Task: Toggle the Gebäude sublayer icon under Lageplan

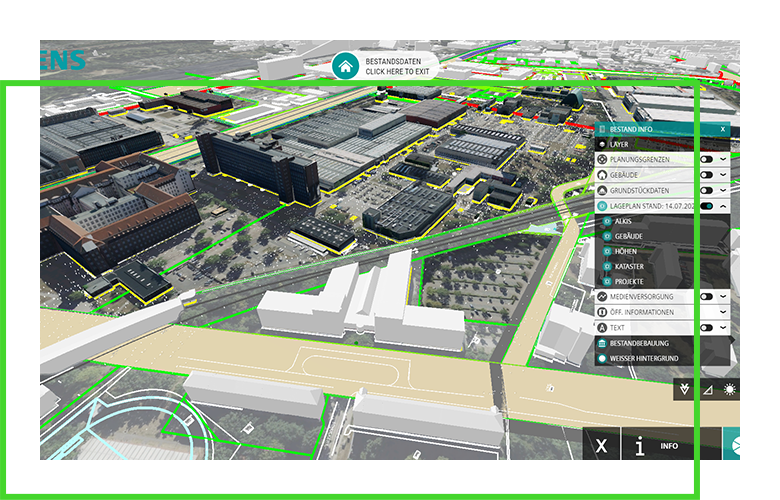Action: pyautogui.click(x=607, y=236)
